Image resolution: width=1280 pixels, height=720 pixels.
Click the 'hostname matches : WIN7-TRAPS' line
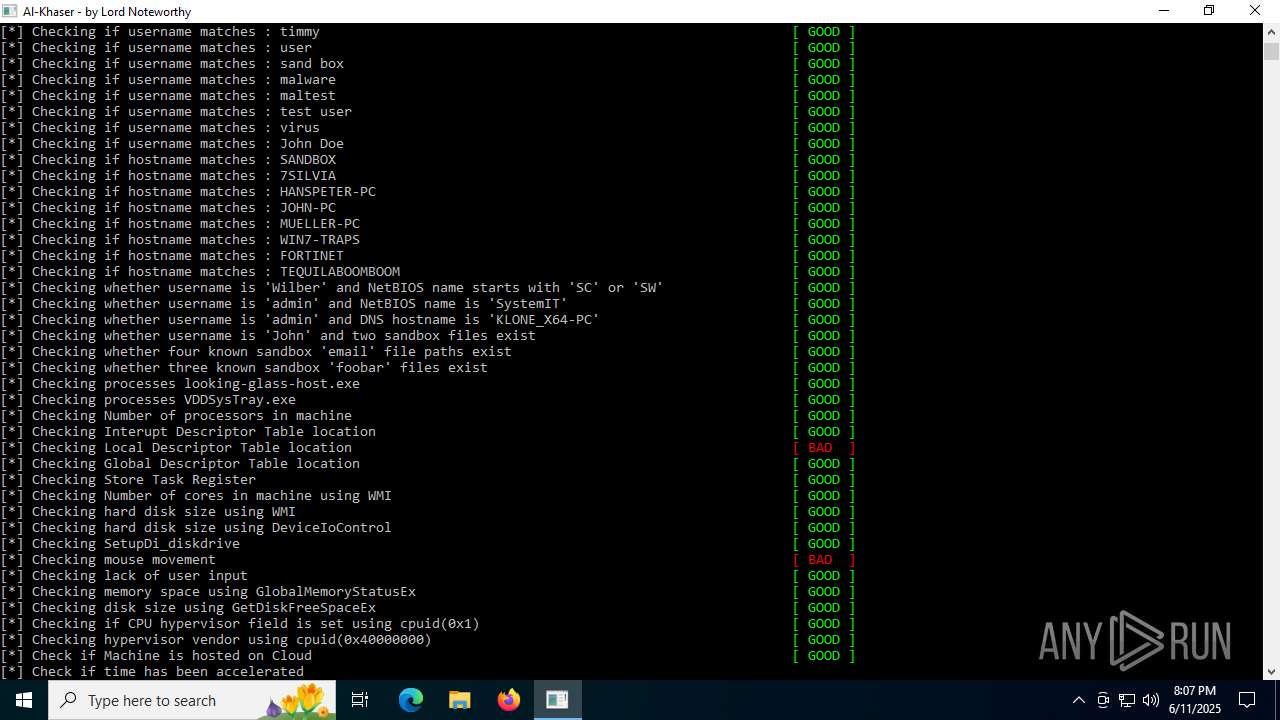point(180,240)
